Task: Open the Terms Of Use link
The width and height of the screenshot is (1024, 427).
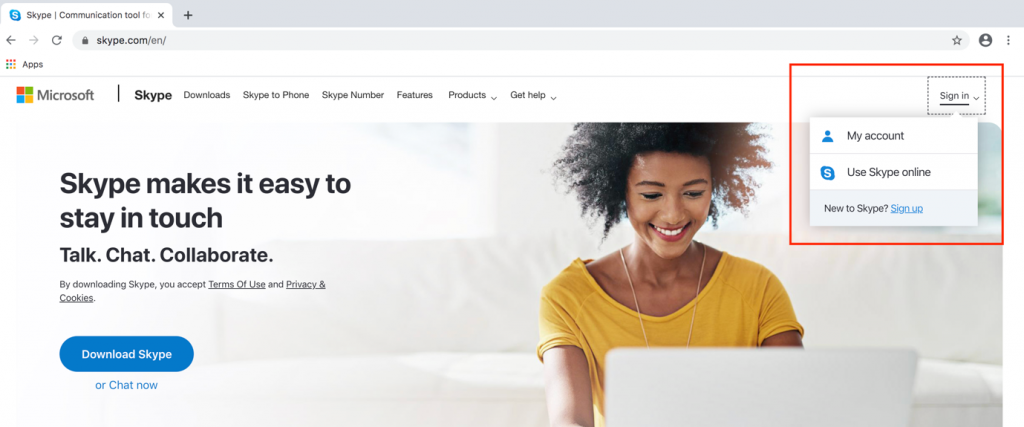Action: [237, 285]
